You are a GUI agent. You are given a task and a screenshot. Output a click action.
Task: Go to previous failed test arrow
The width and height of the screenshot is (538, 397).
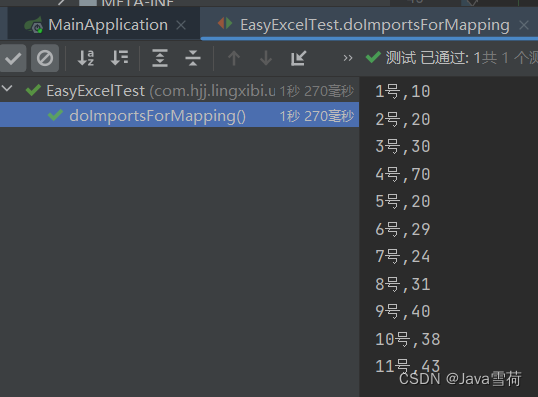[x=234, y=58]
